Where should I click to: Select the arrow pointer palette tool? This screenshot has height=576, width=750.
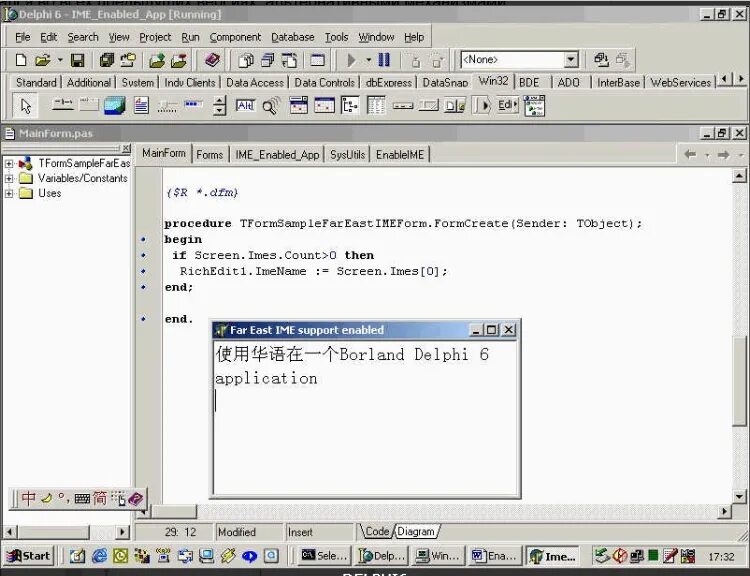(x=26, y=106)
